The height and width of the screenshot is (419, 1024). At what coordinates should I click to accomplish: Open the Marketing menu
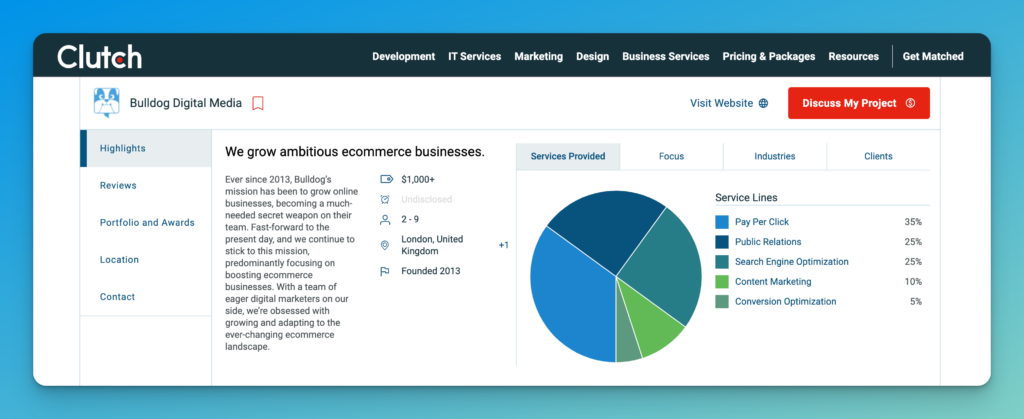coord(539,57)
